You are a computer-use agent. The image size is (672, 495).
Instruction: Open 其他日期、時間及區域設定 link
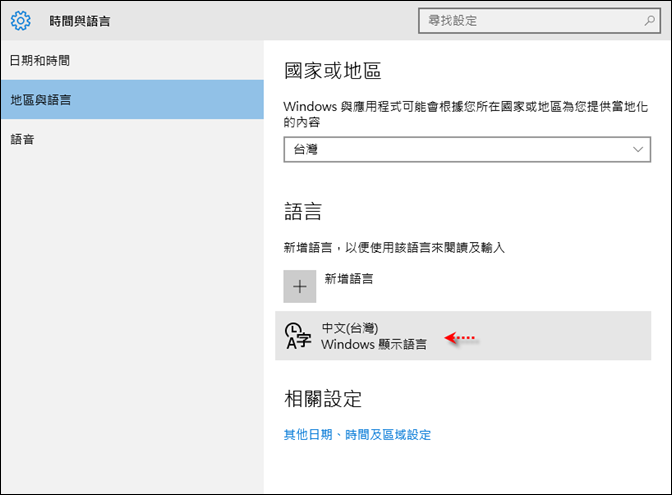(357, 435)
